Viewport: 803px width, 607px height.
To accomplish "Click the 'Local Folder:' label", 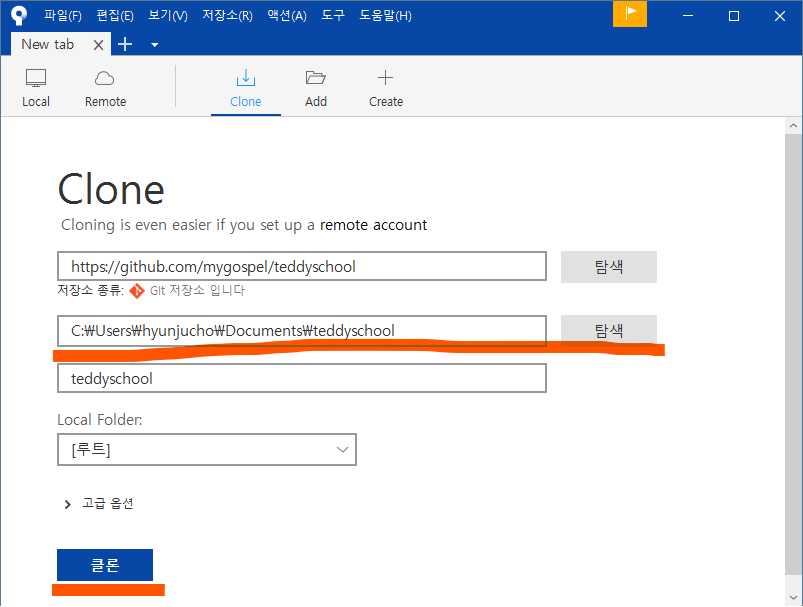I will point(100,420).
